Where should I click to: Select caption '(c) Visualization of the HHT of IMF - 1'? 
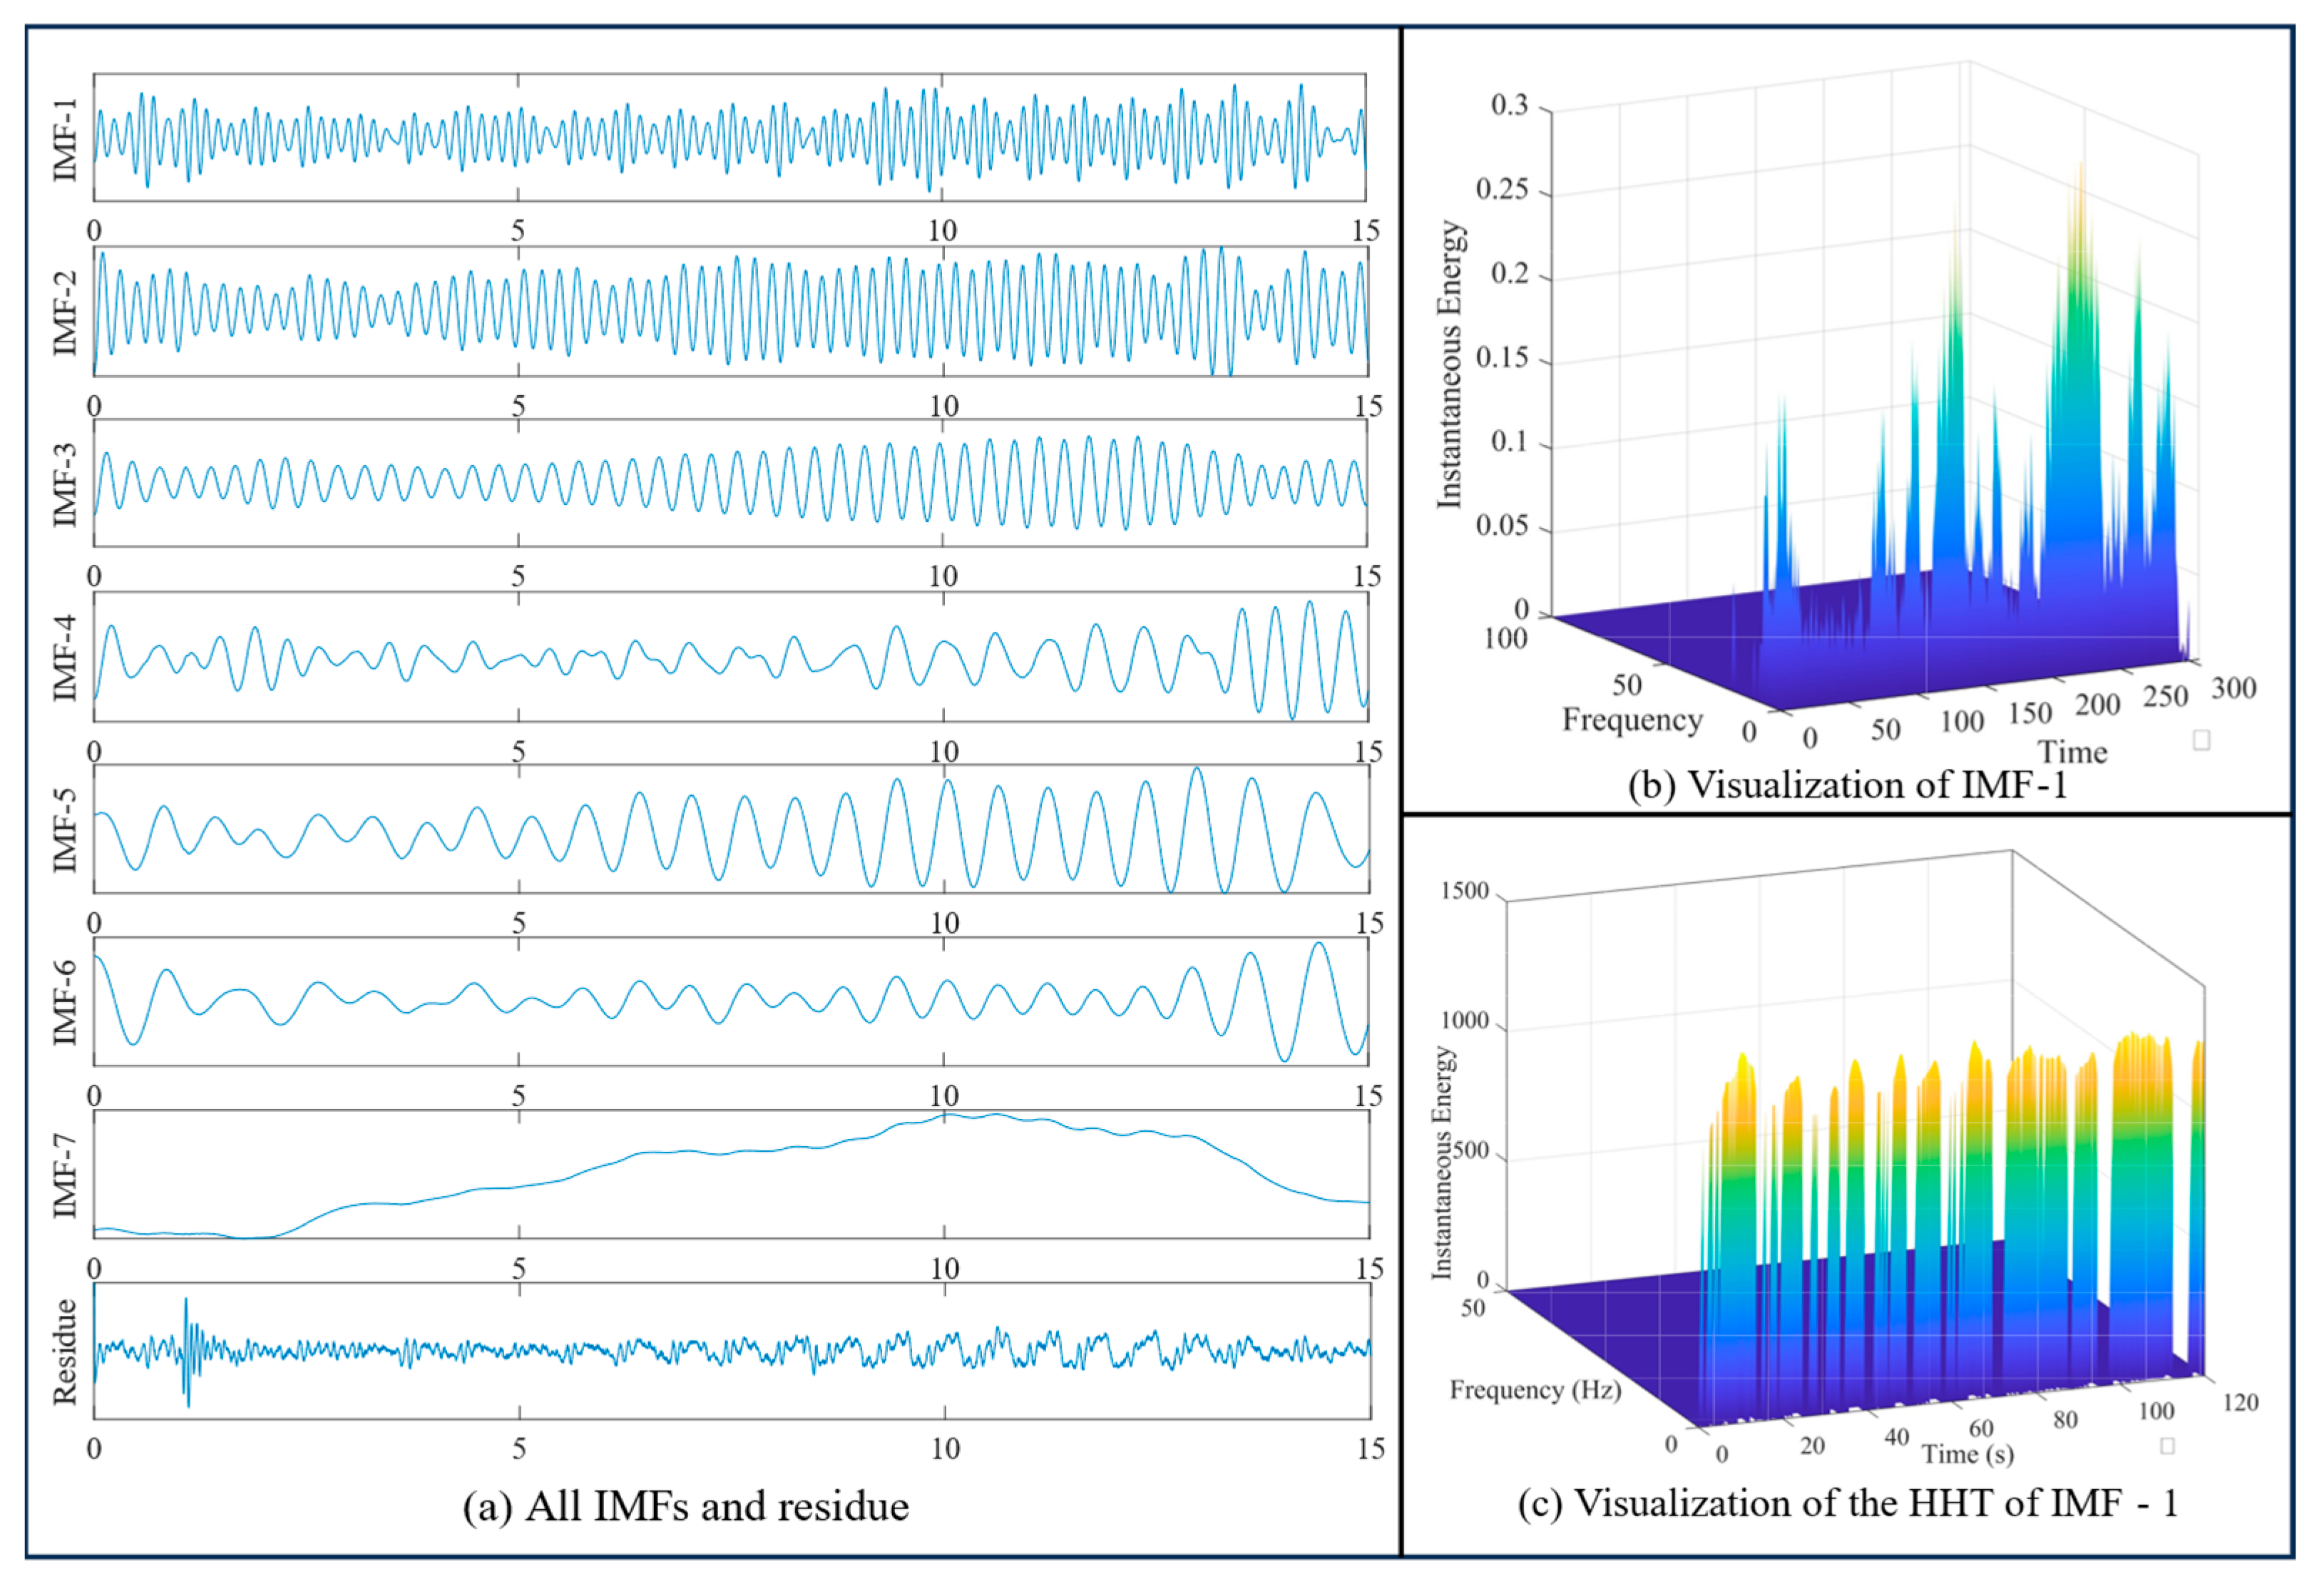[1848, 1503]
